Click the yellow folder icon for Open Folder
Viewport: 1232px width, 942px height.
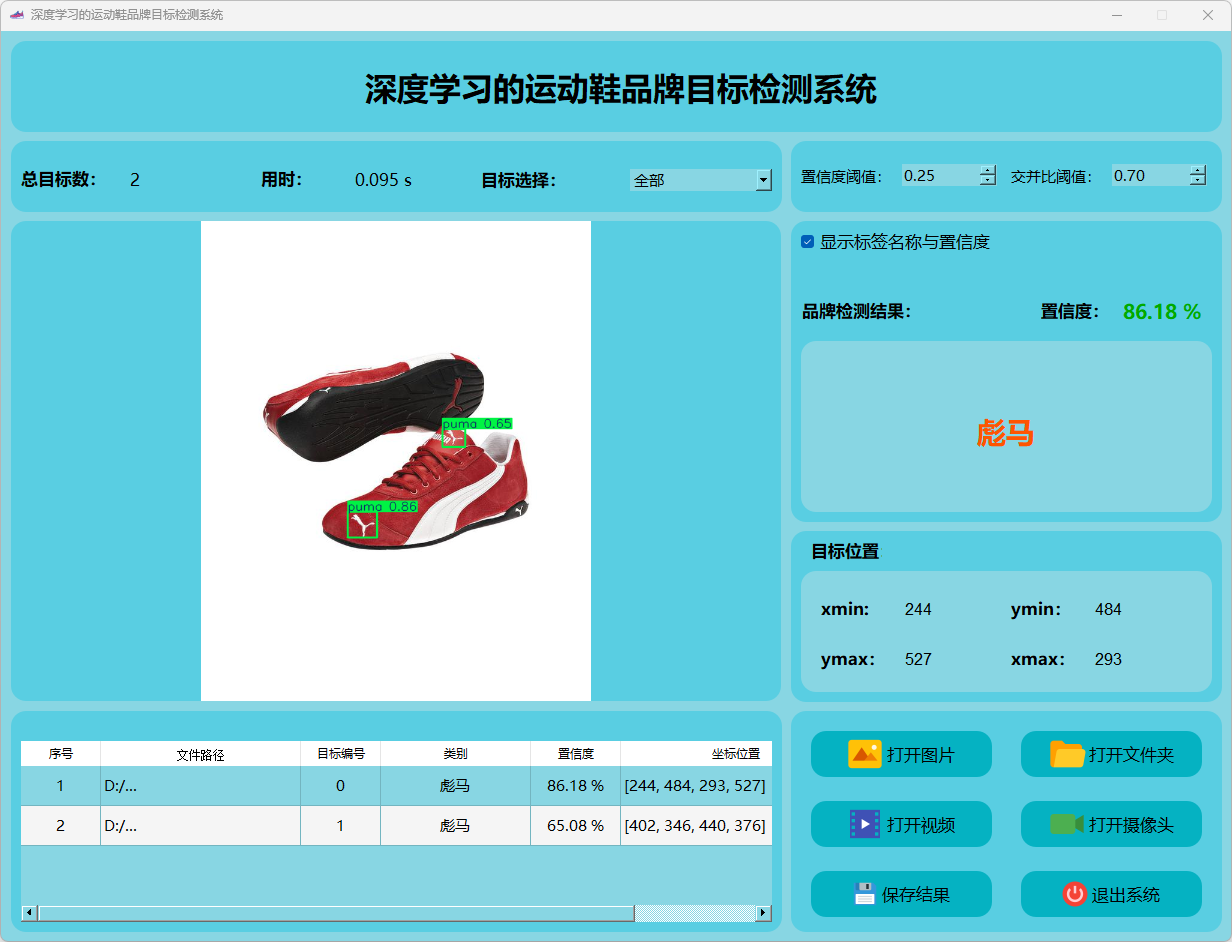[1067, 754]
